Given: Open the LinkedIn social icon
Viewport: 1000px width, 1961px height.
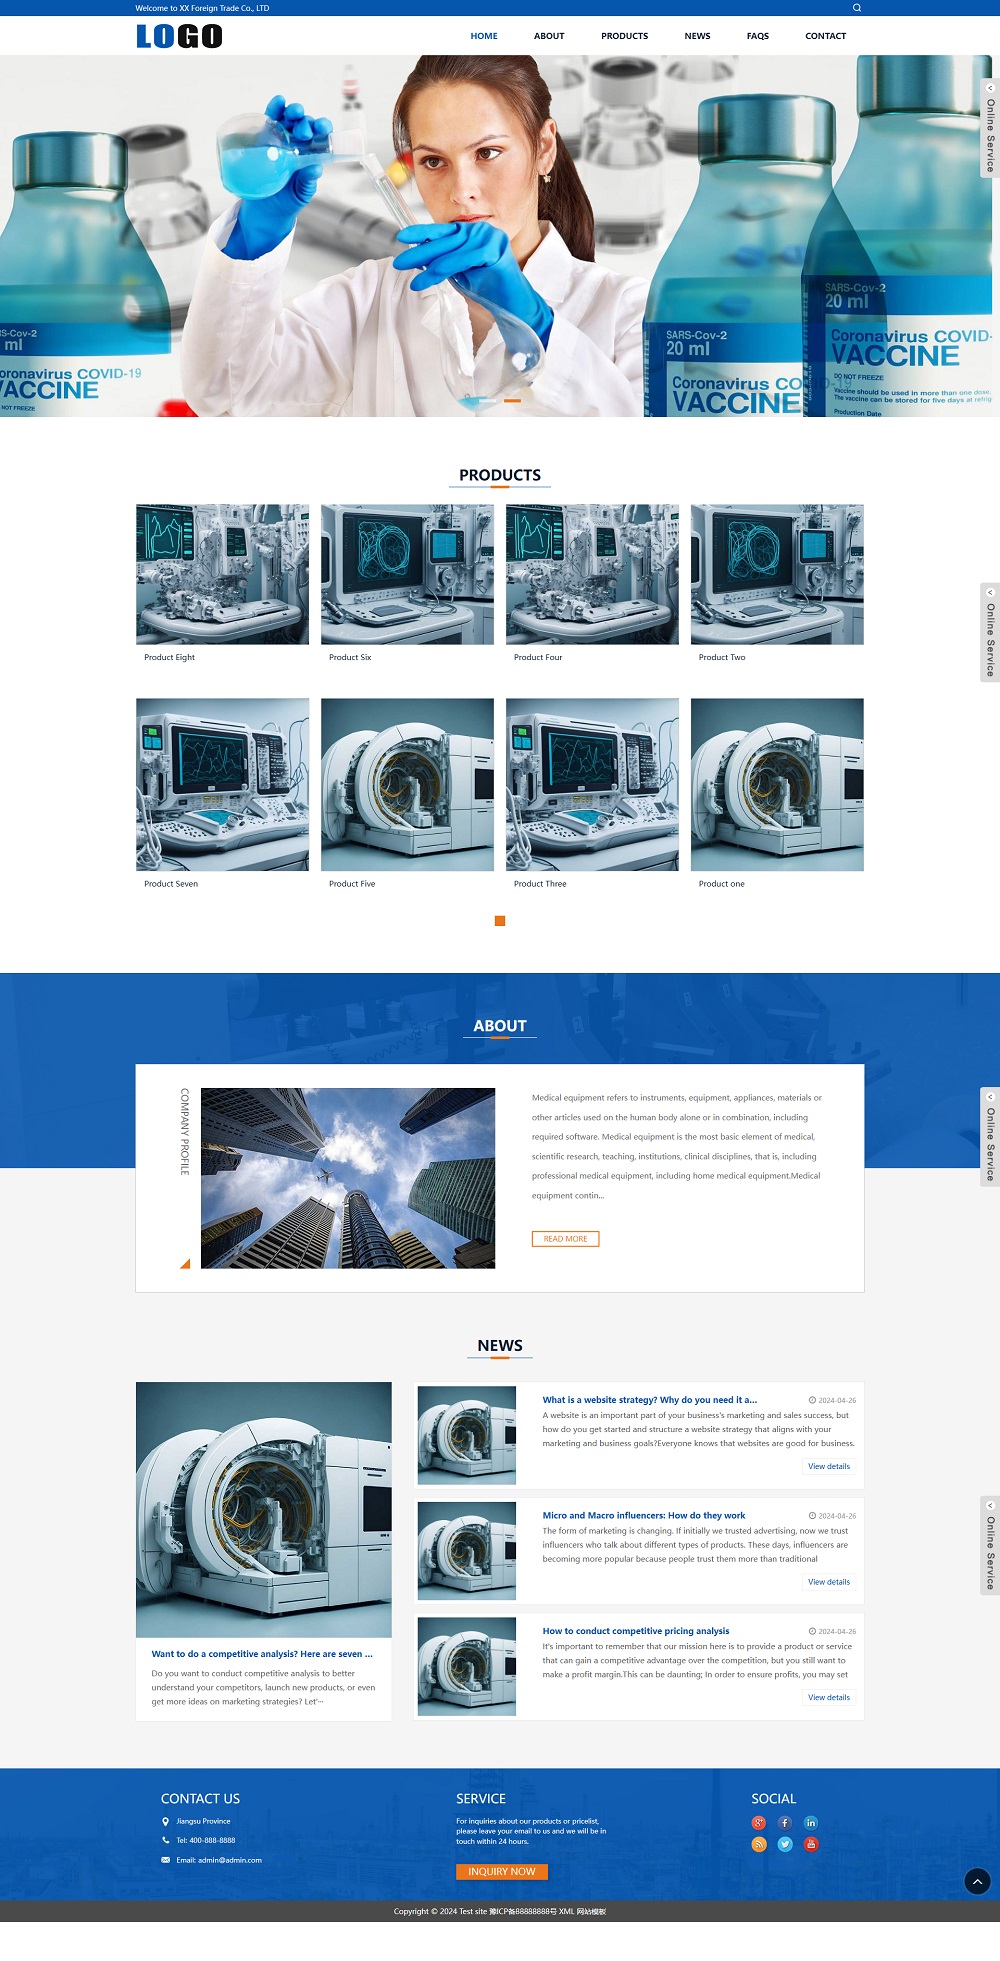Looking at the screenshot, I should click(811, 1823).
